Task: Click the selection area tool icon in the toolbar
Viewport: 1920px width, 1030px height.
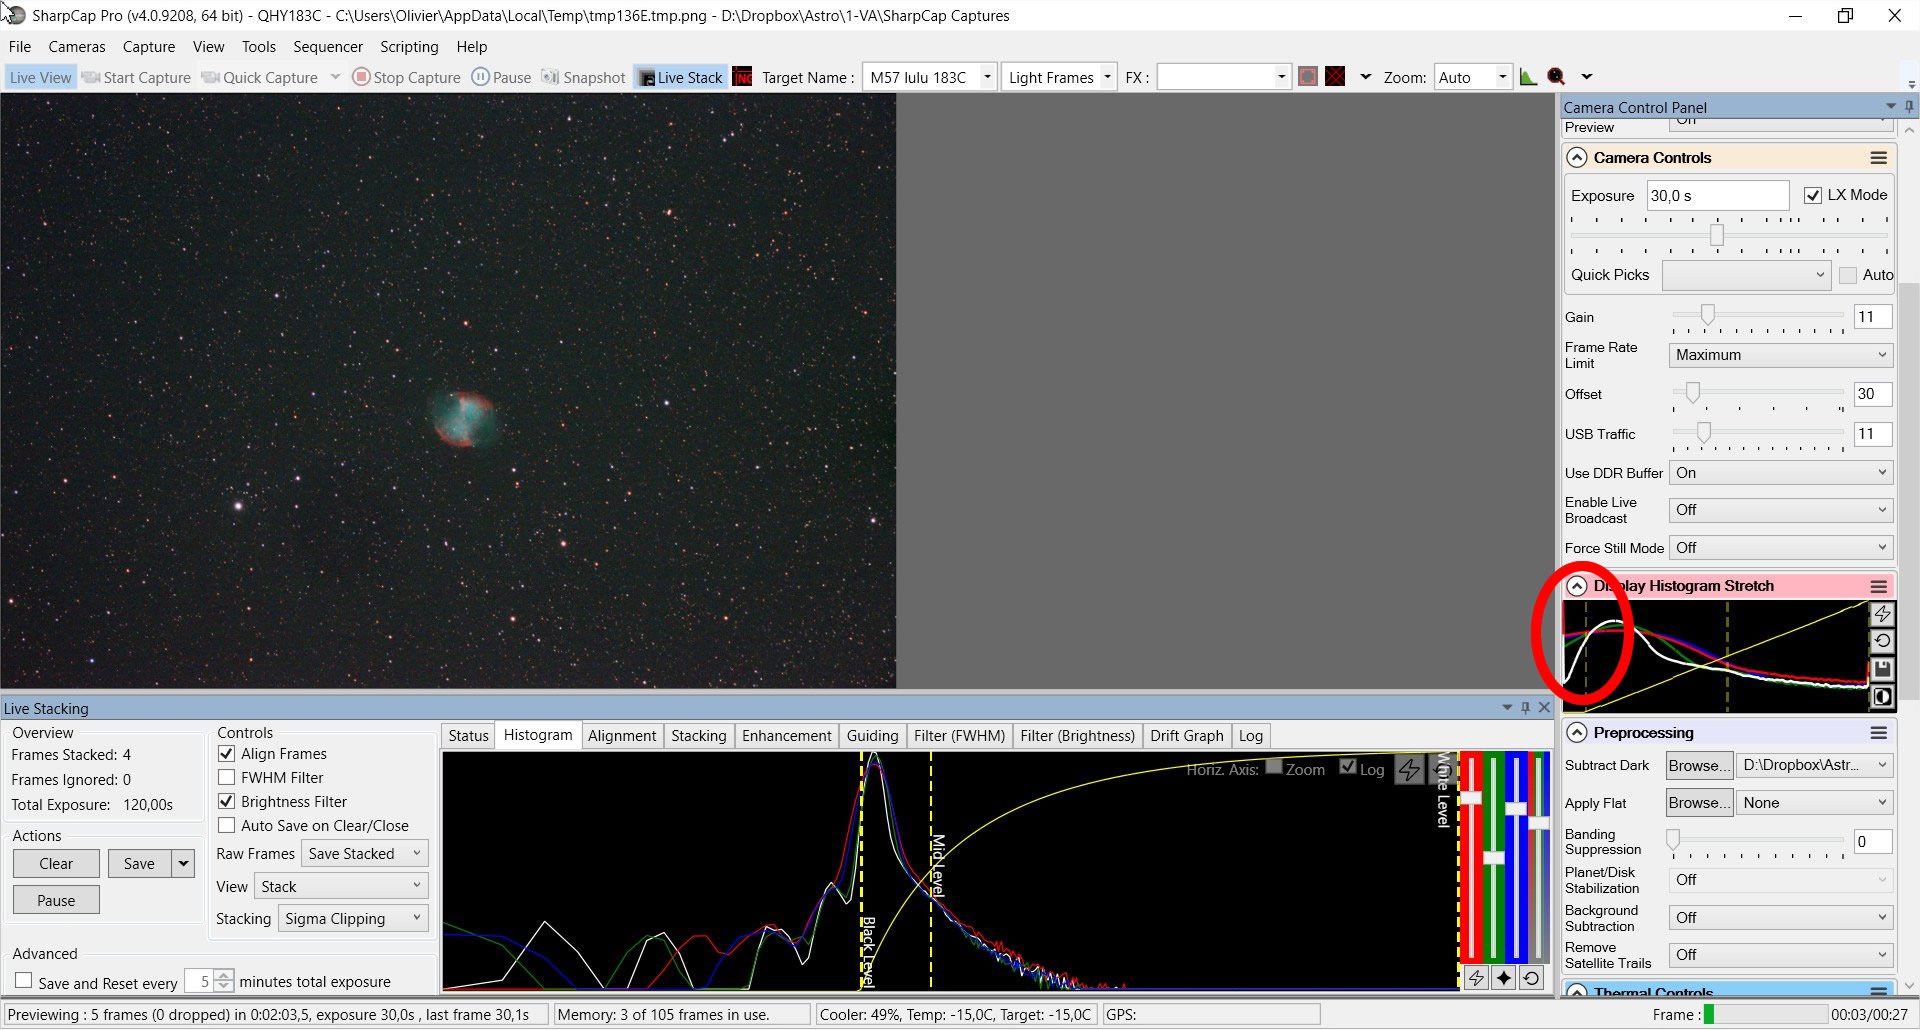Action: (x=1308, y=77)
